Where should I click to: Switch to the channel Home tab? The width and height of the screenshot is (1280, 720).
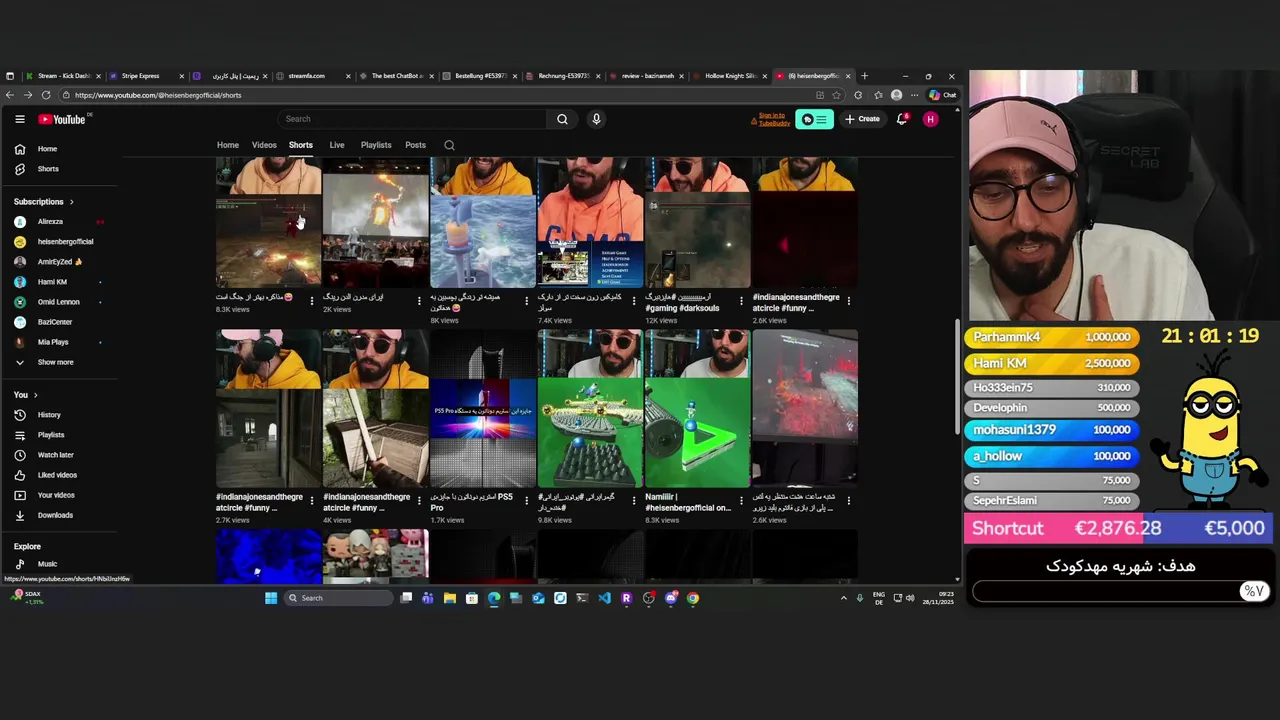[228, 145]
